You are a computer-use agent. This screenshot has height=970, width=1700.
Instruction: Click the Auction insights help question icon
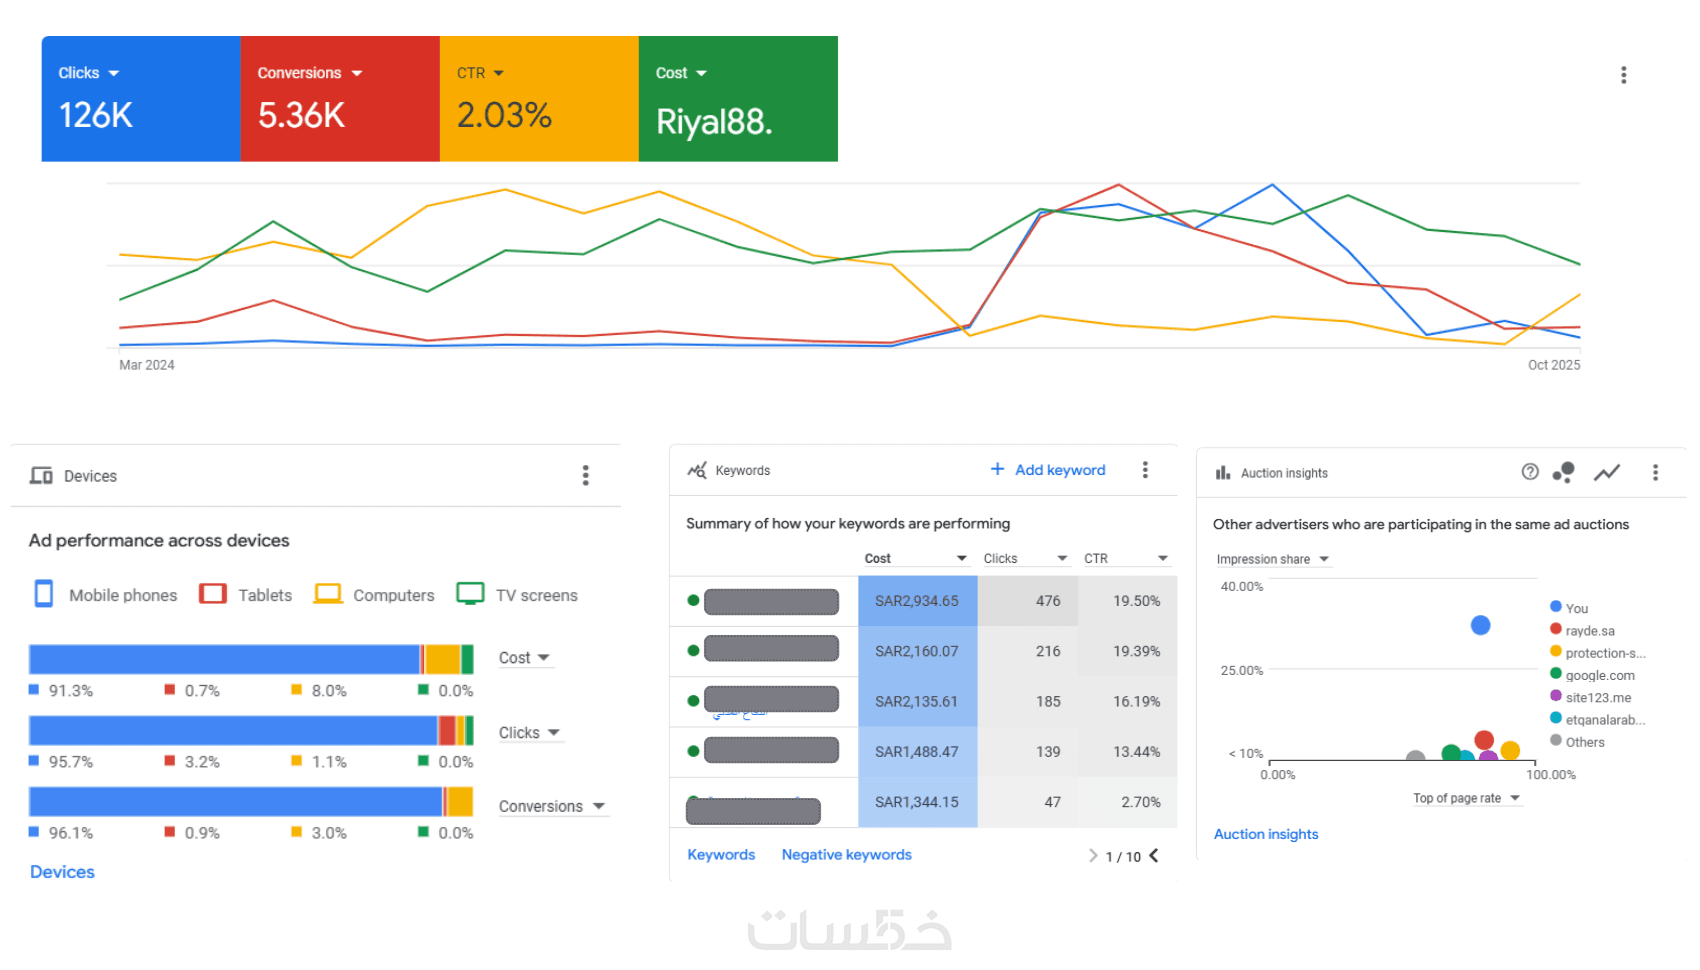coord(1530,472)
